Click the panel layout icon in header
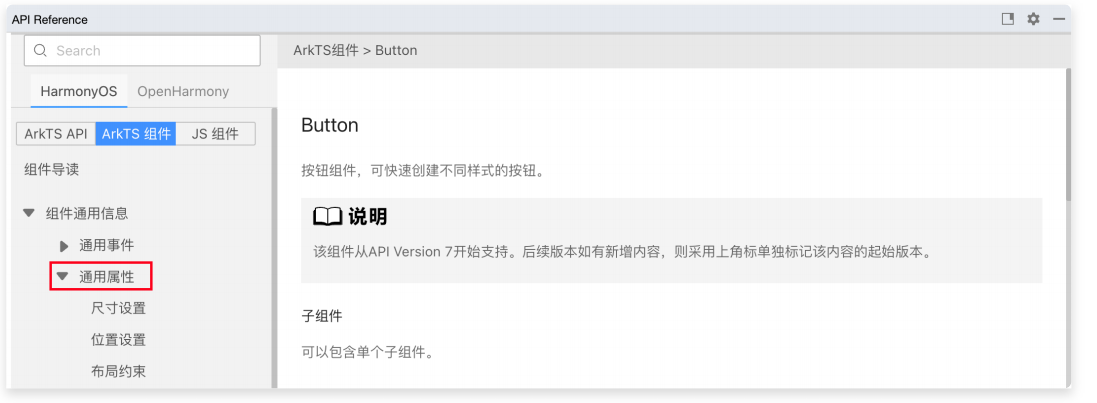The image size is (1097, 403). (1008, 19)
